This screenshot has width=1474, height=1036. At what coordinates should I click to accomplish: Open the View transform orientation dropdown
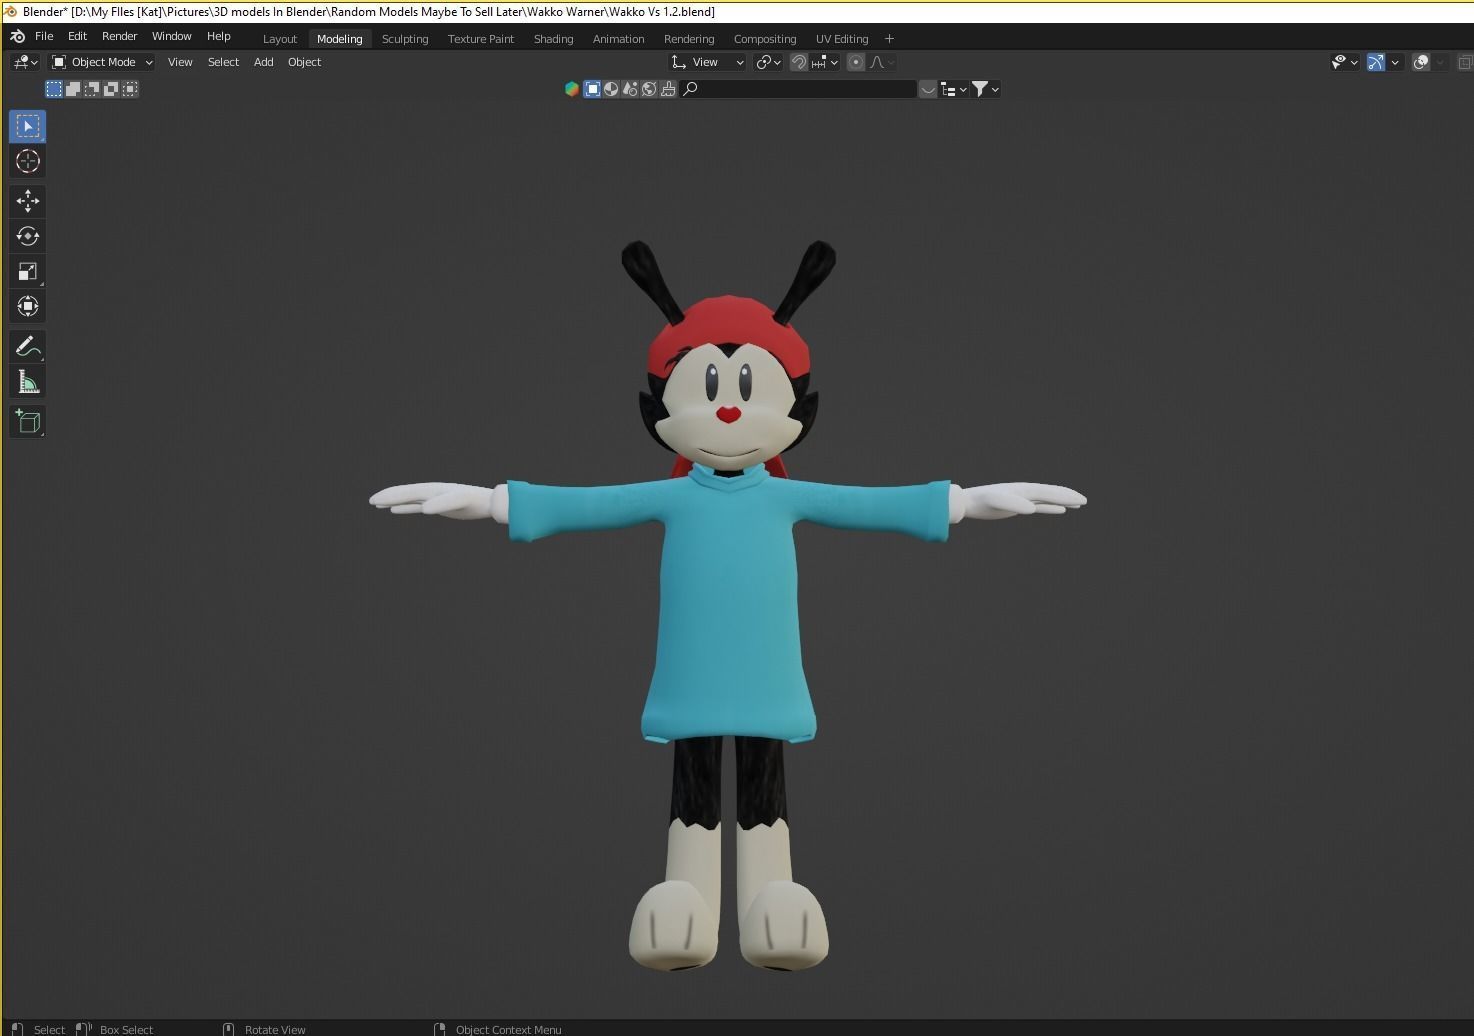(707, 62)
